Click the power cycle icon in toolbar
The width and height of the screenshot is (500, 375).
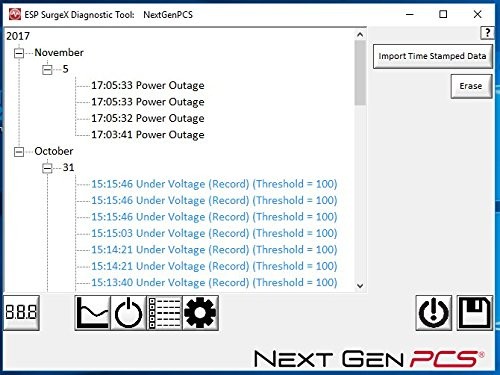tap(129, 313)
